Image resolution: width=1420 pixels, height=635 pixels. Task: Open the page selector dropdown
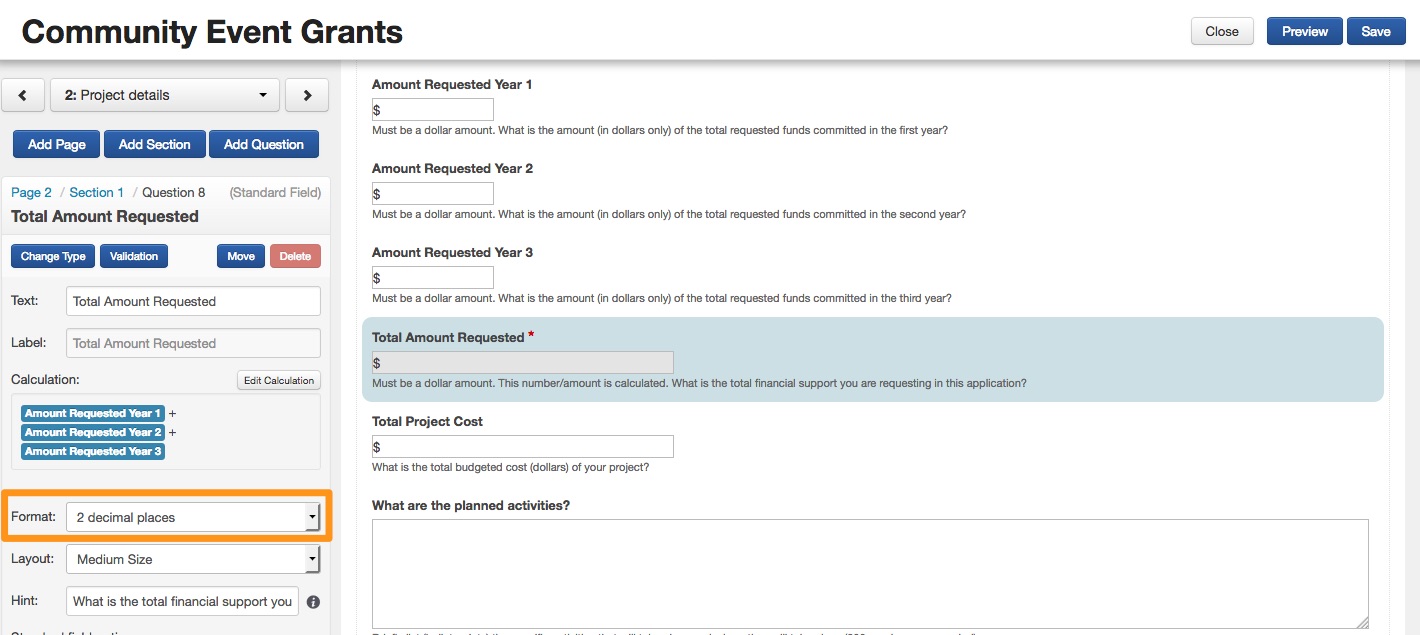point(165,95)
